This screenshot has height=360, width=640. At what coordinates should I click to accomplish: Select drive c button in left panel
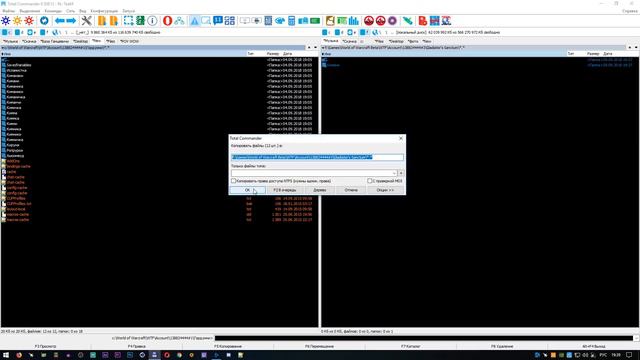pyautogui.click(x=7, y=32)
